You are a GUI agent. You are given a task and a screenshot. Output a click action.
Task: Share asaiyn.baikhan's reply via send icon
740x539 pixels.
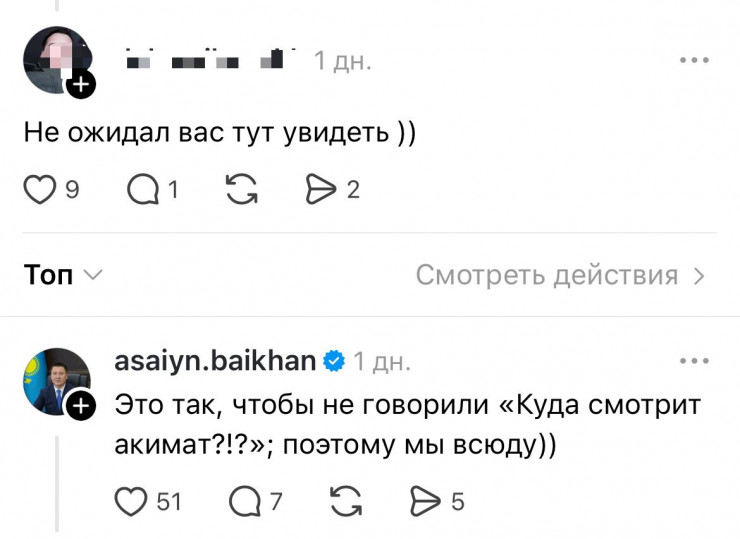pos(427,500)
